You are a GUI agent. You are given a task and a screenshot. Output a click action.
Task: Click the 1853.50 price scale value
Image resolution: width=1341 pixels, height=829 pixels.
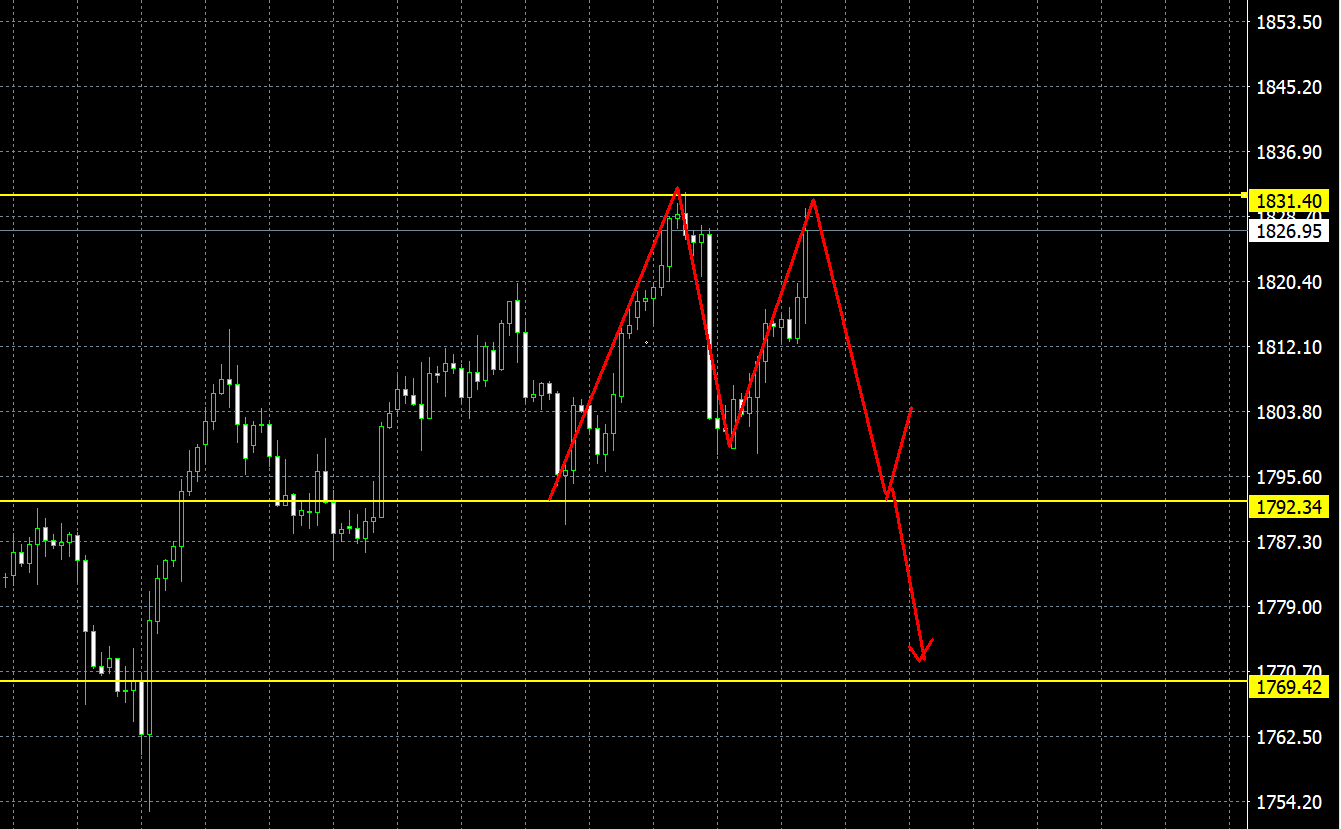coord(1289,22)
